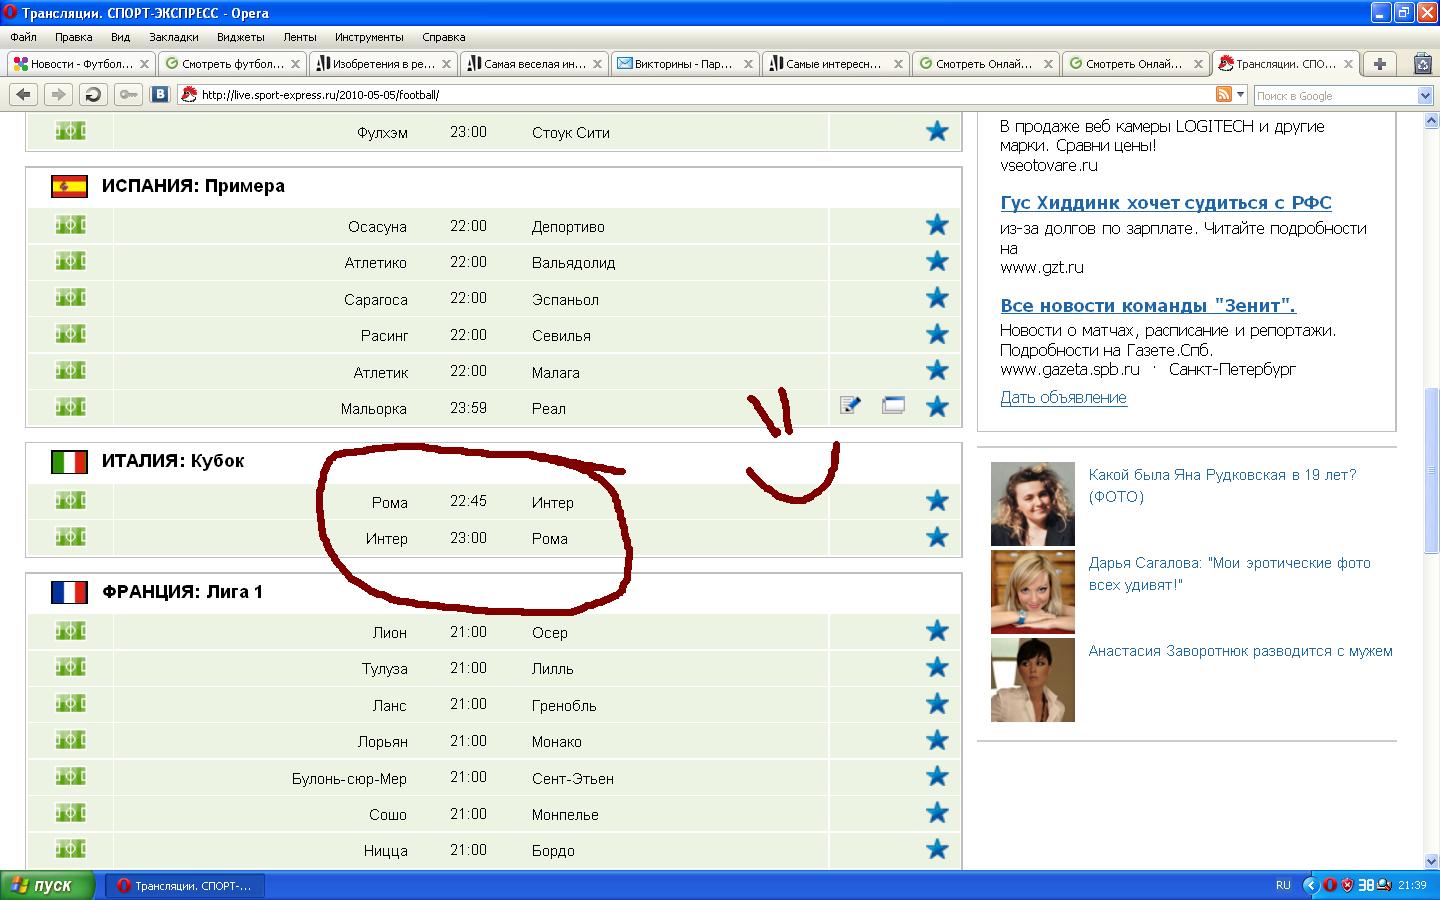Reload the page with the refresh icon

coord(93,95)
